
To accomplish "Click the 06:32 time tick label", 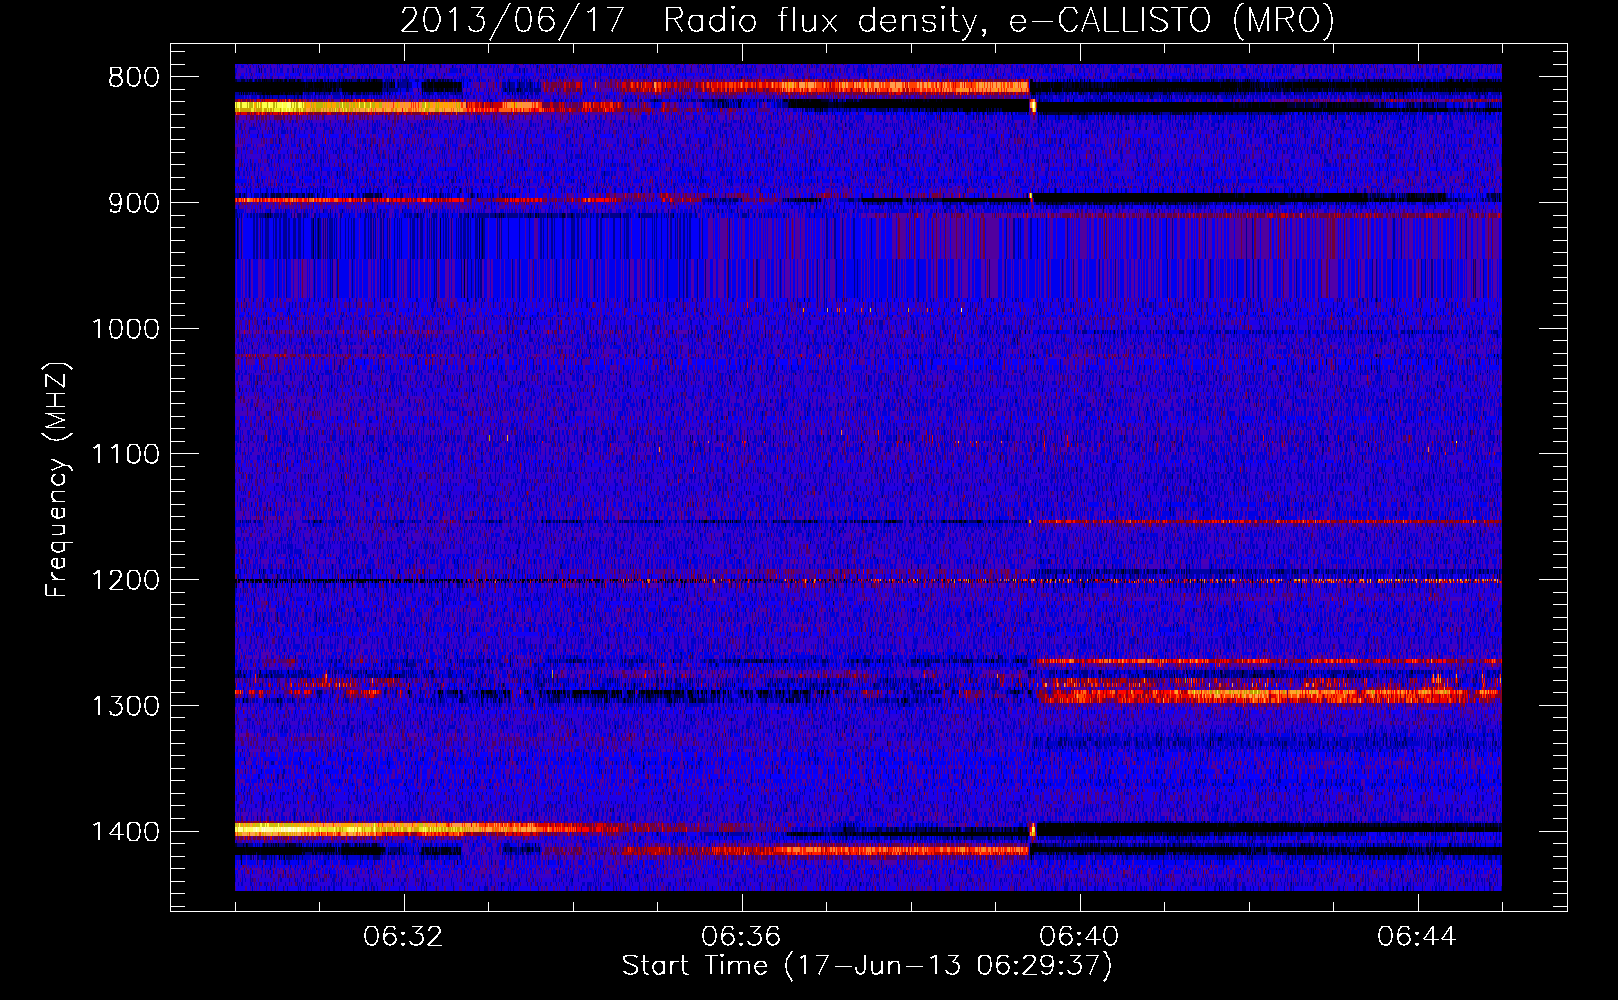I will click(x=403, y=937).
